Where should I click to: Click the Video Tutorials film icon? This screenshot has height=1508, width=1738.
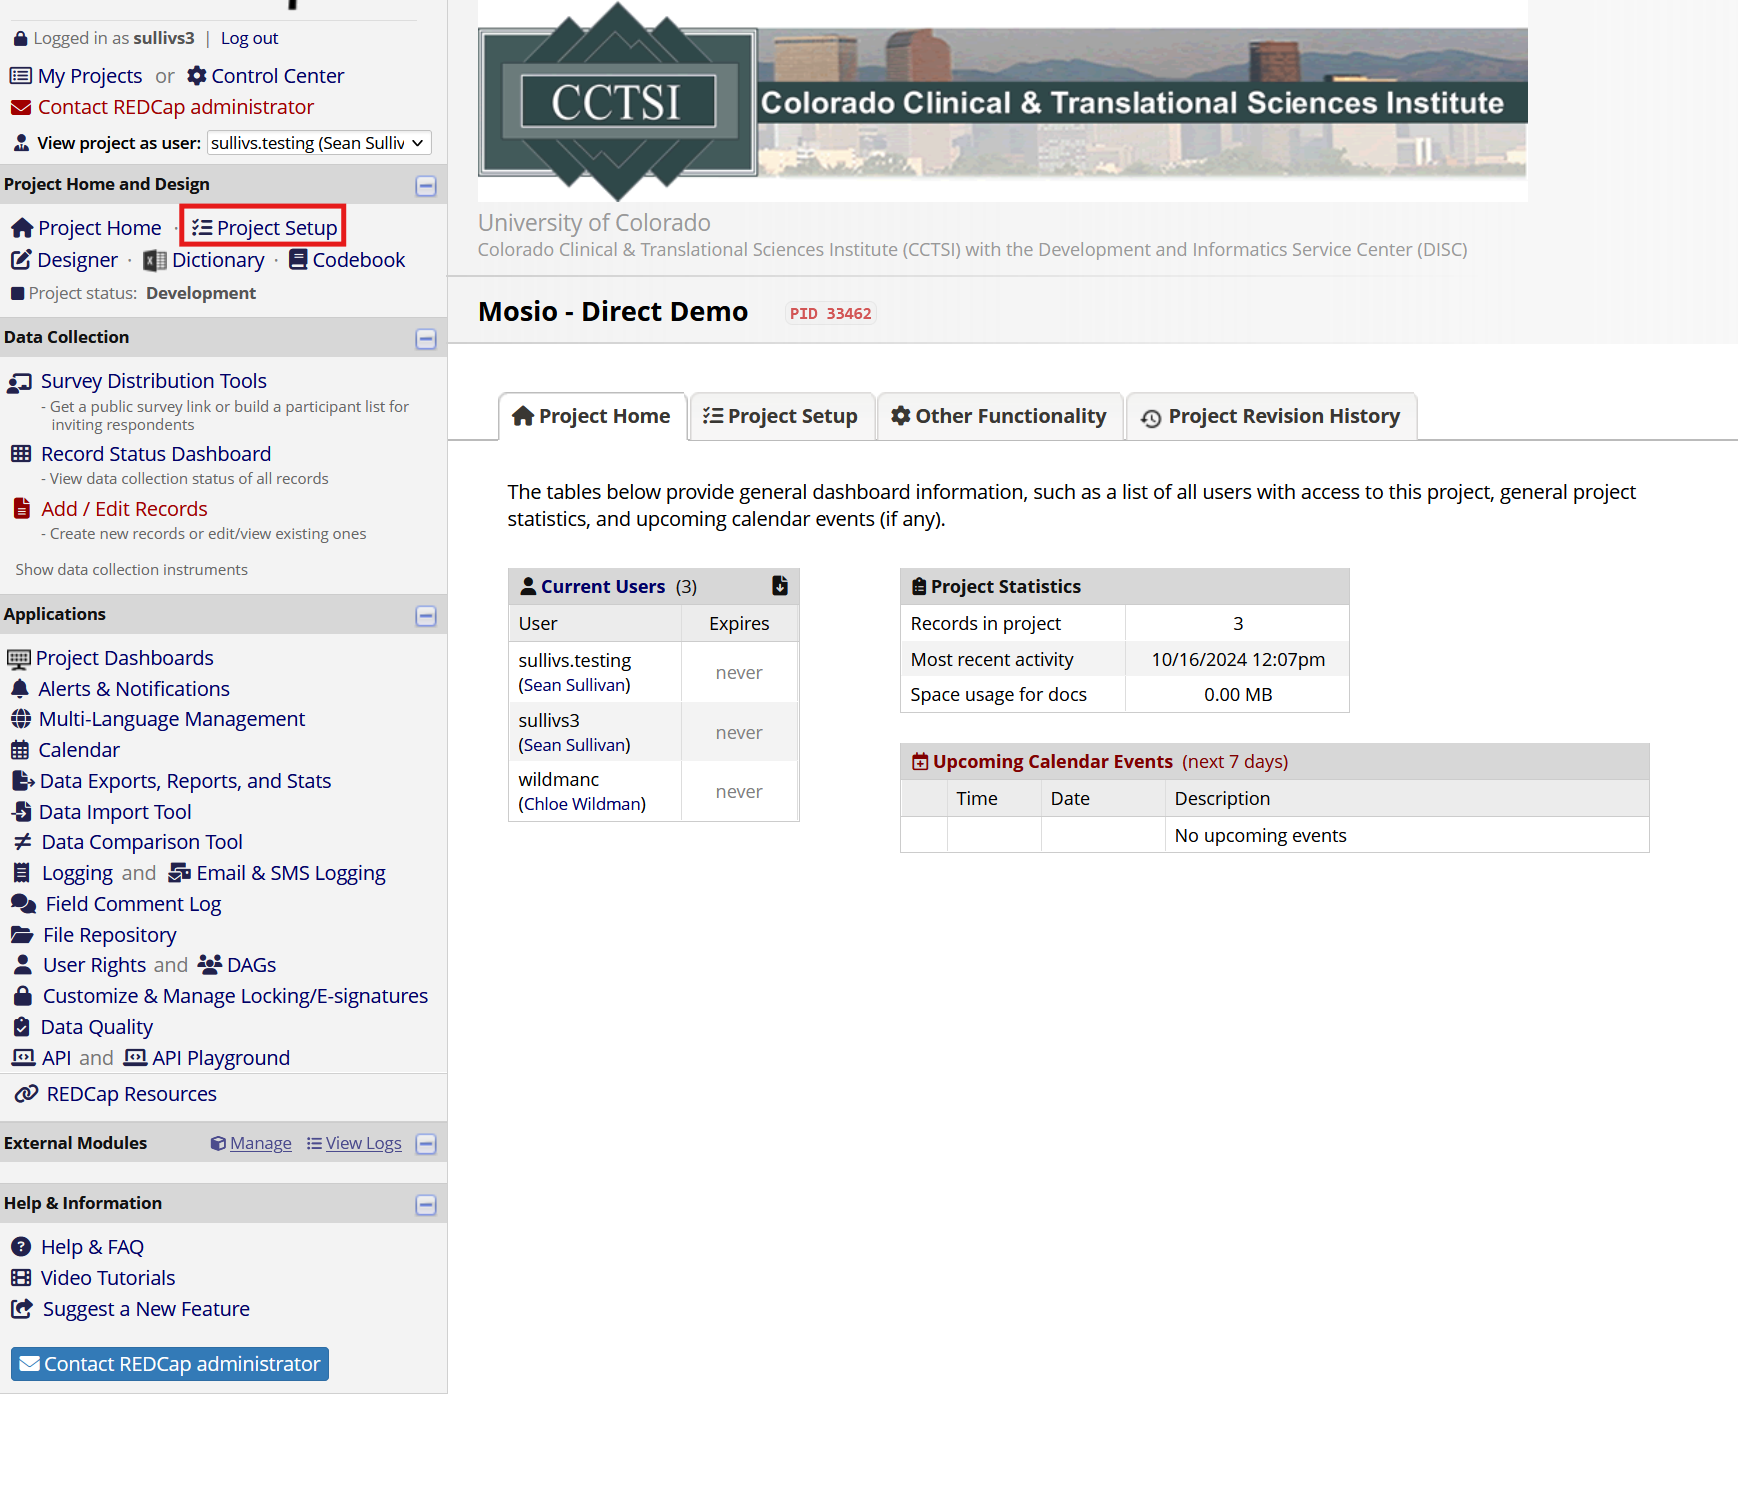point(21,1278)
